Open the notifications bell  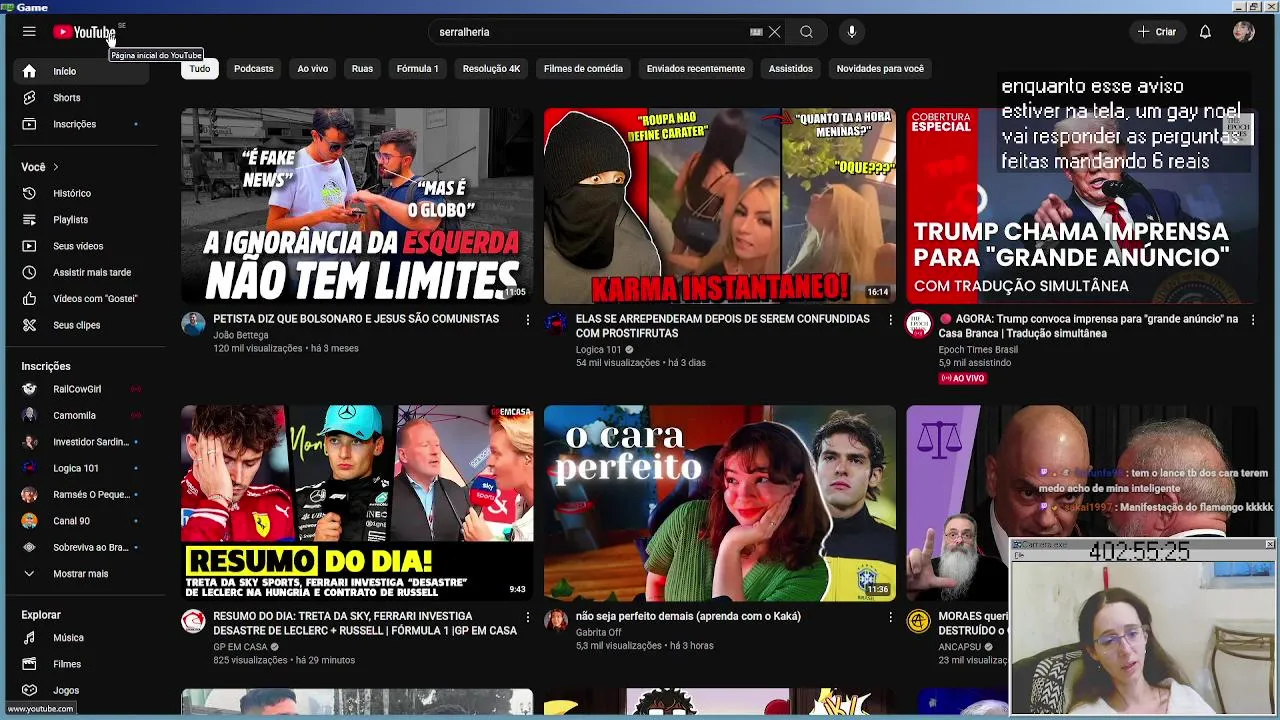coord(1205,32)
